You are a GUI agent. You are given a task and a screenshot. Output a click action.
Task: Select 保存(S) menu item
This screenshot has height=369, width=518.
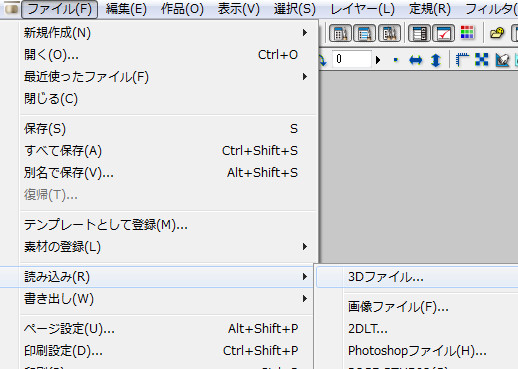[166, 129]
